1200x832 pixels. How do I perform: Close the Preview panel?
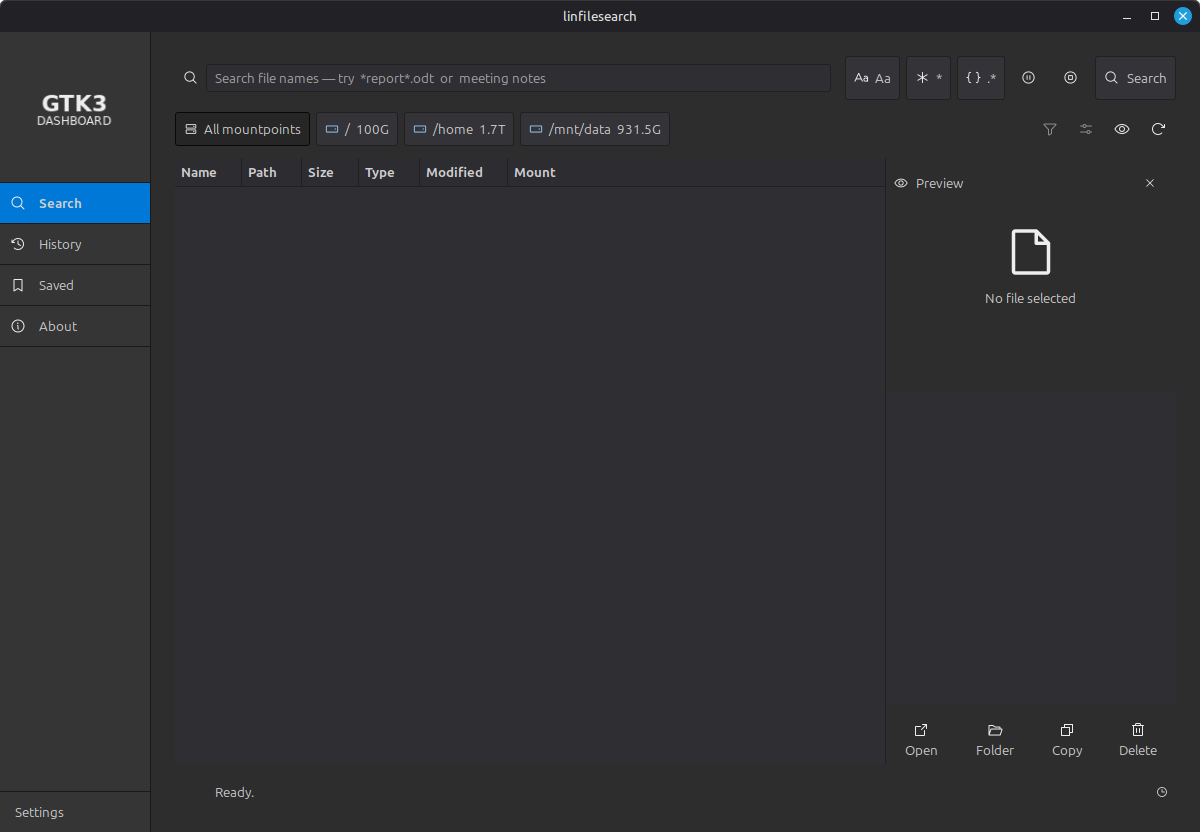click(1150, 183)
